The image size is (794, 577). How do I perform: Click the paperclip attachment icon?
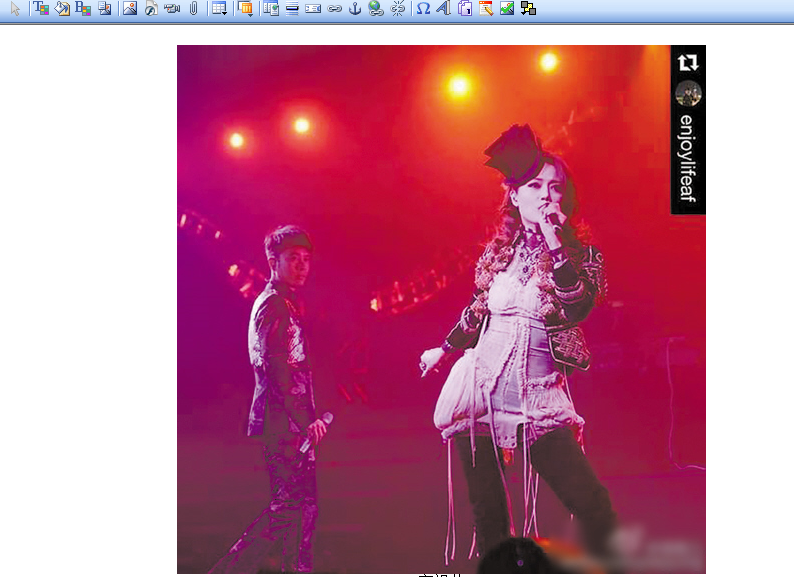(x=193, y=9)
